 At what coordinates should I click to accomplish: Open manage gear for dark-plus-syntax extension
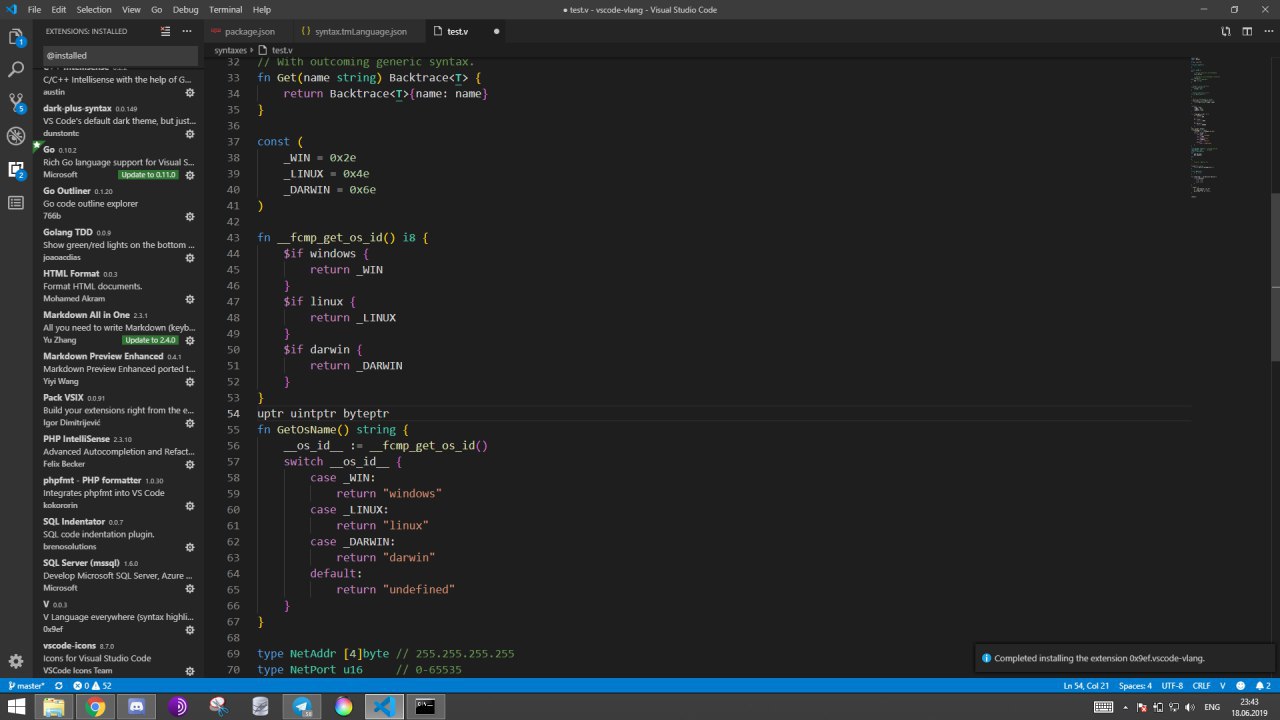tap(190, 134)
